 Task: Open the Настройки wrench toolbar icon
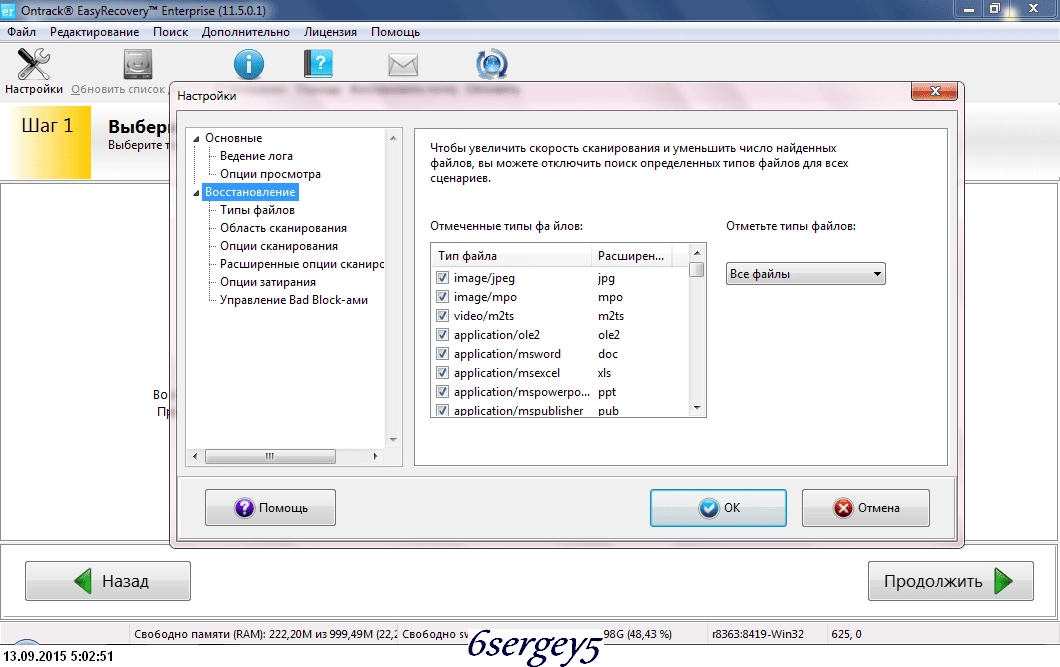tap(33, 64)
